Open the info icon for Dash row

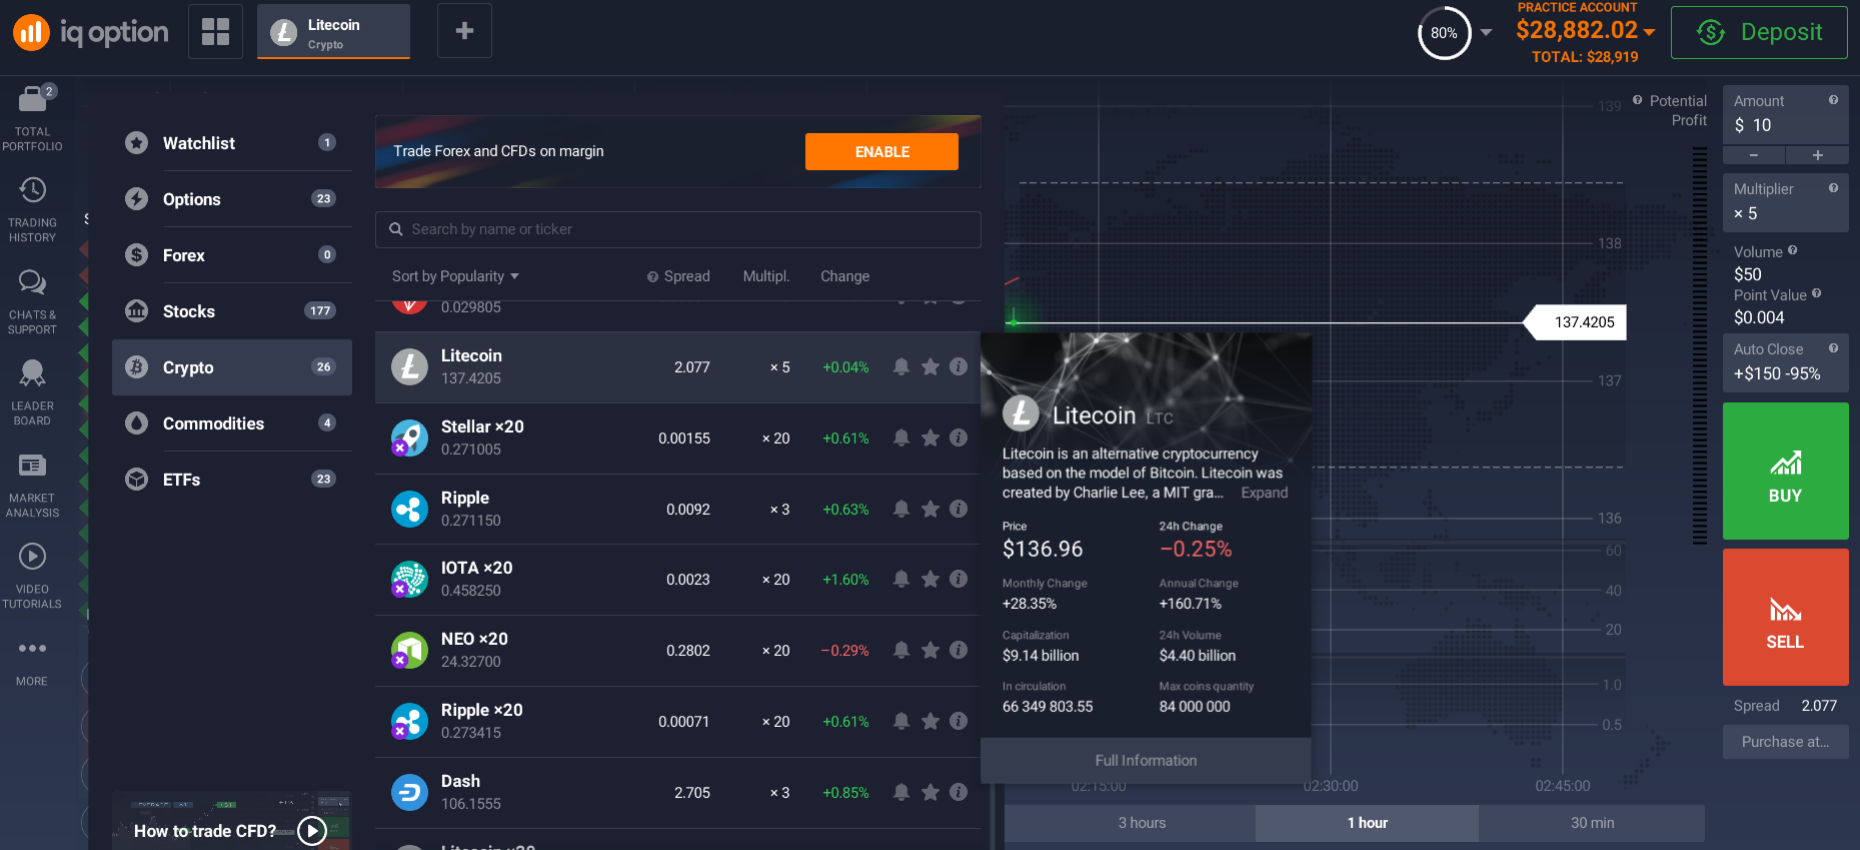click(958, 792)
